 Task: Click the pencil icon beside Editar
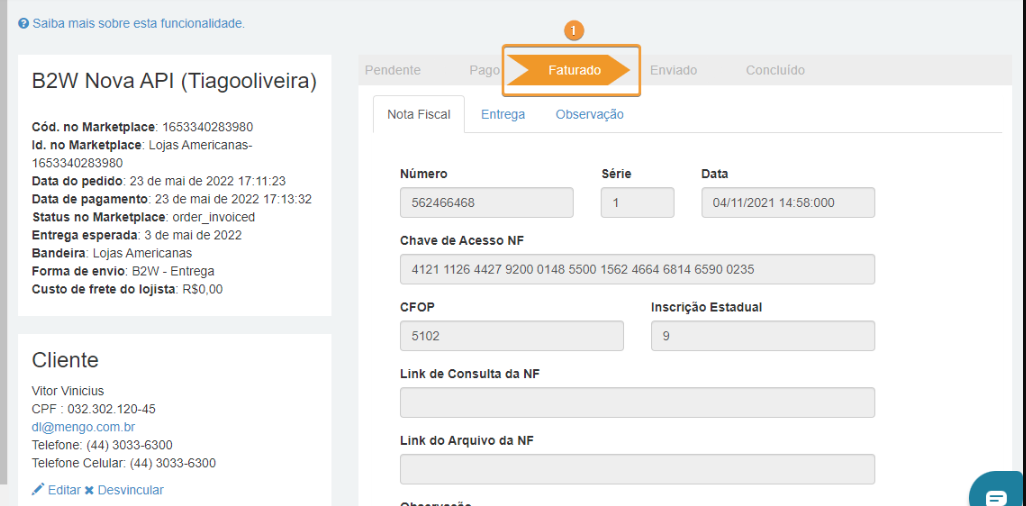click(38, 490)
